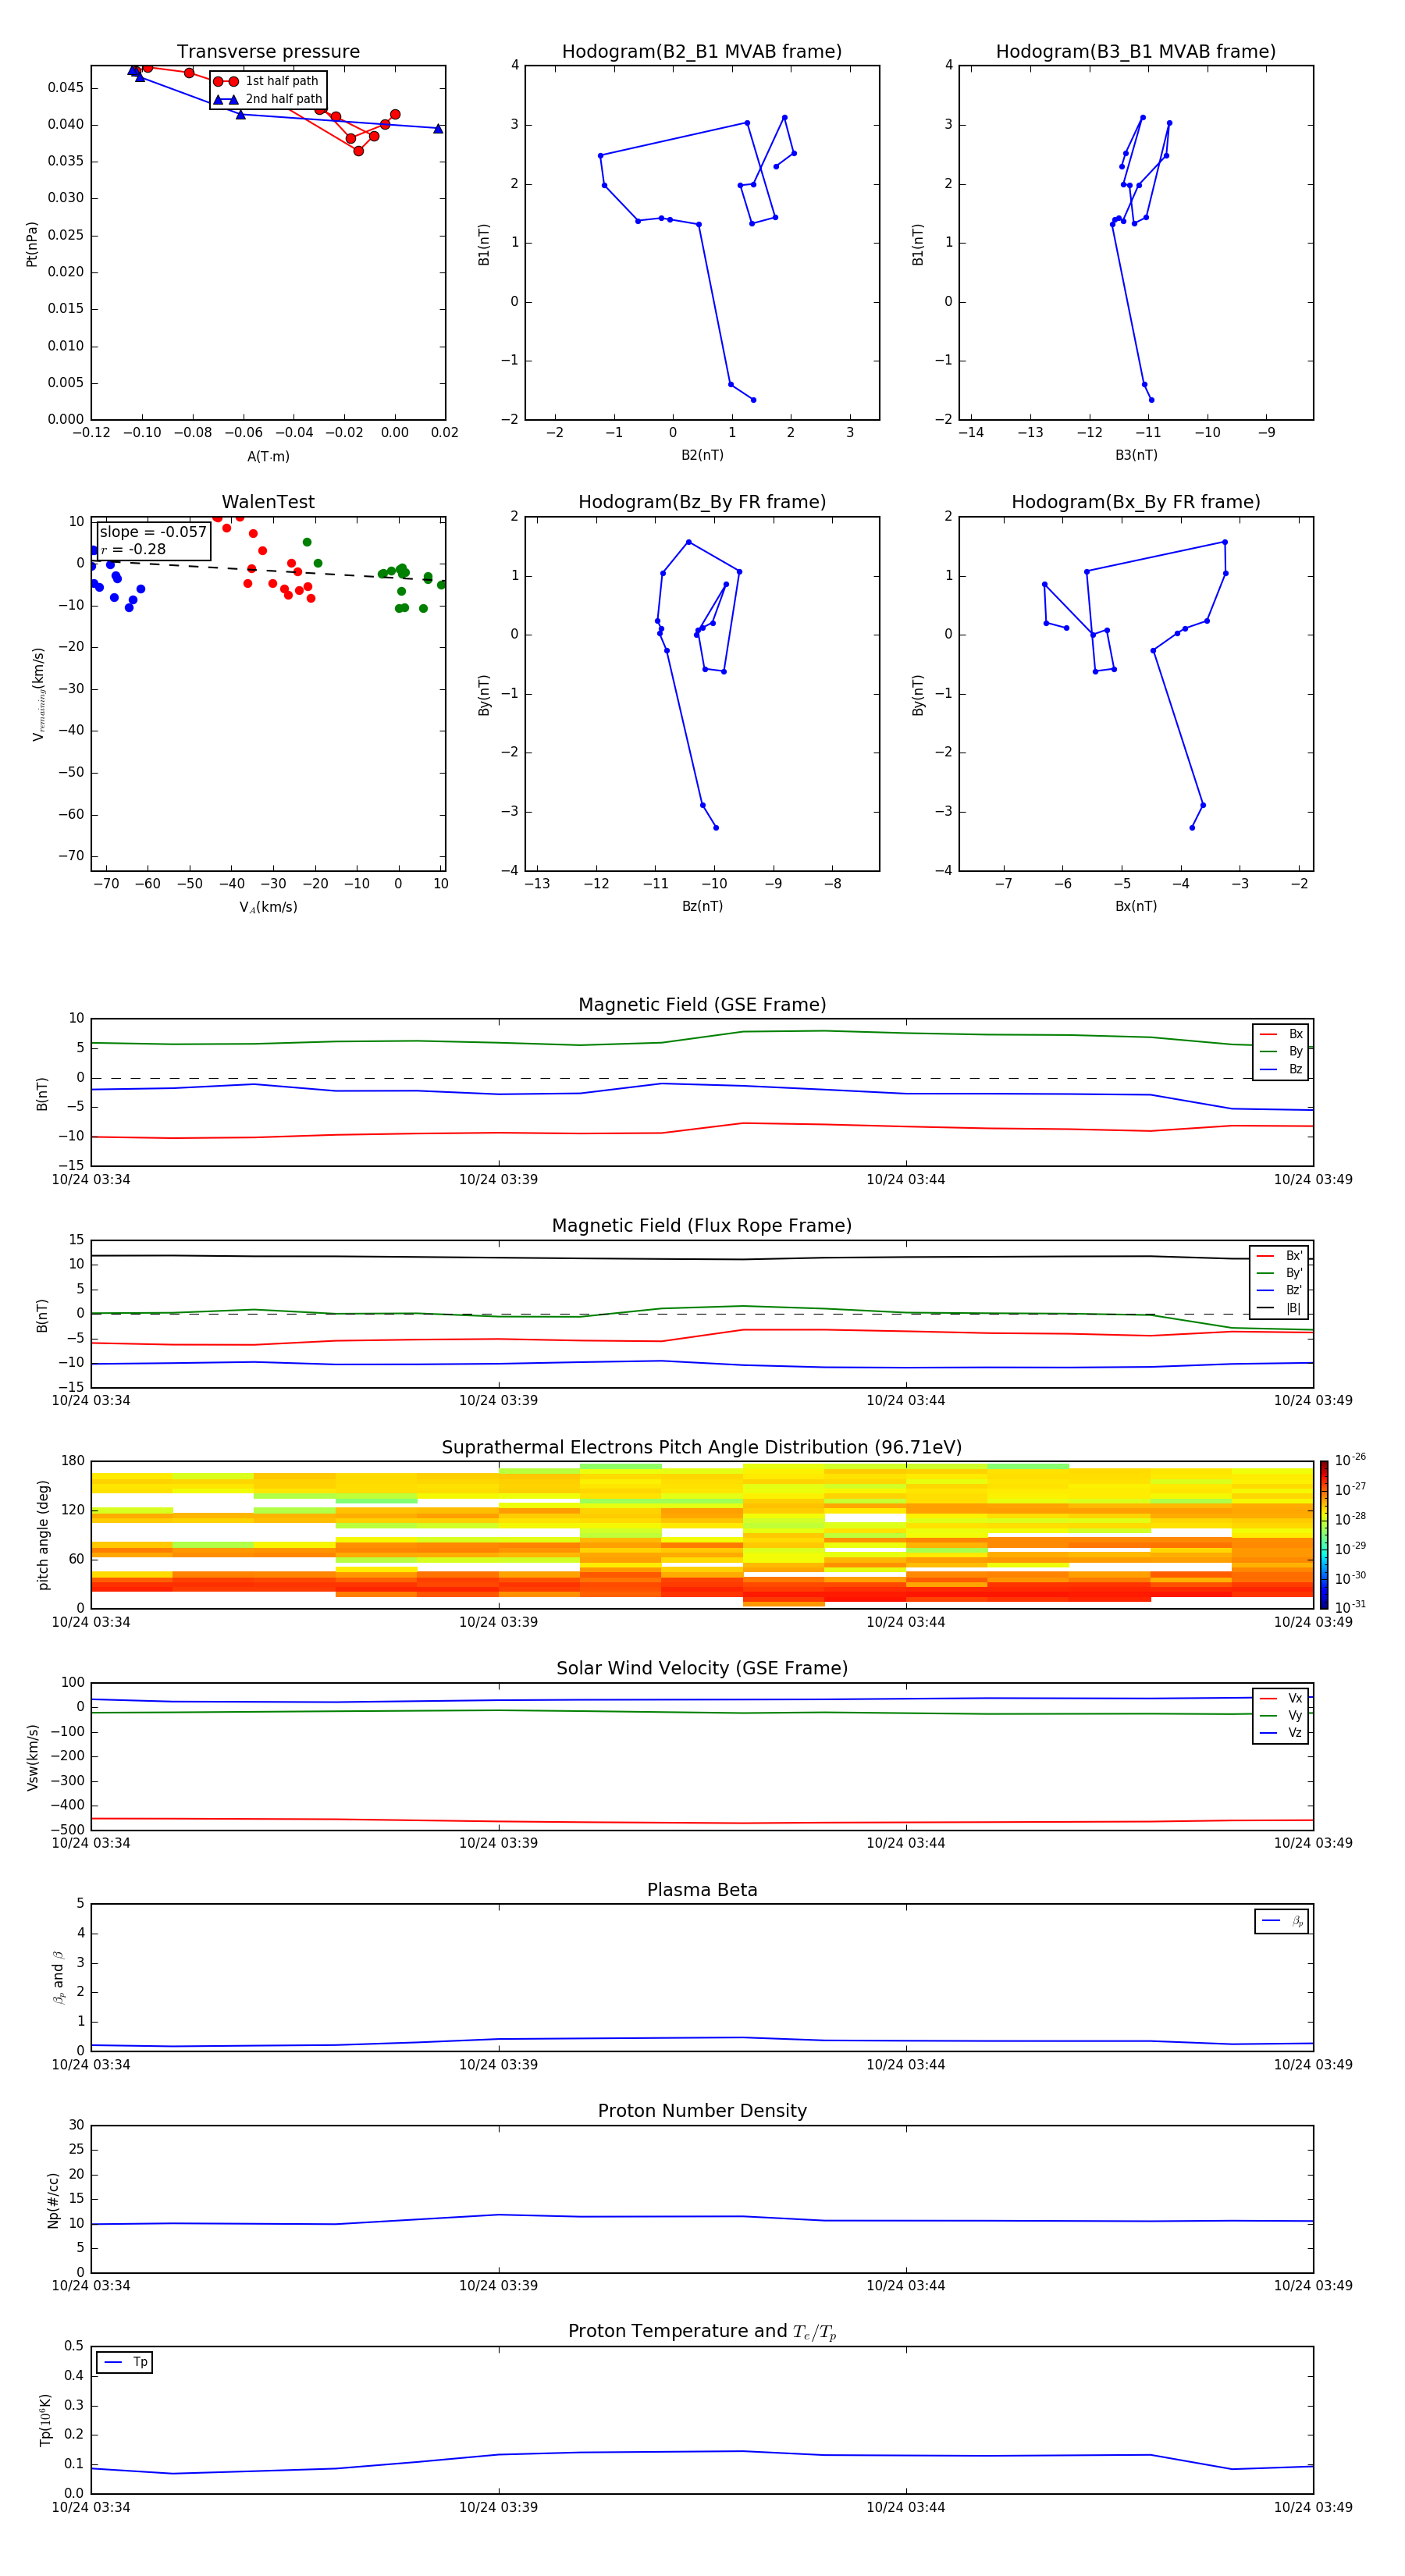Select the Vx entry in the velocity legend
1405x2576 pixels.
pos(1281,1698)
